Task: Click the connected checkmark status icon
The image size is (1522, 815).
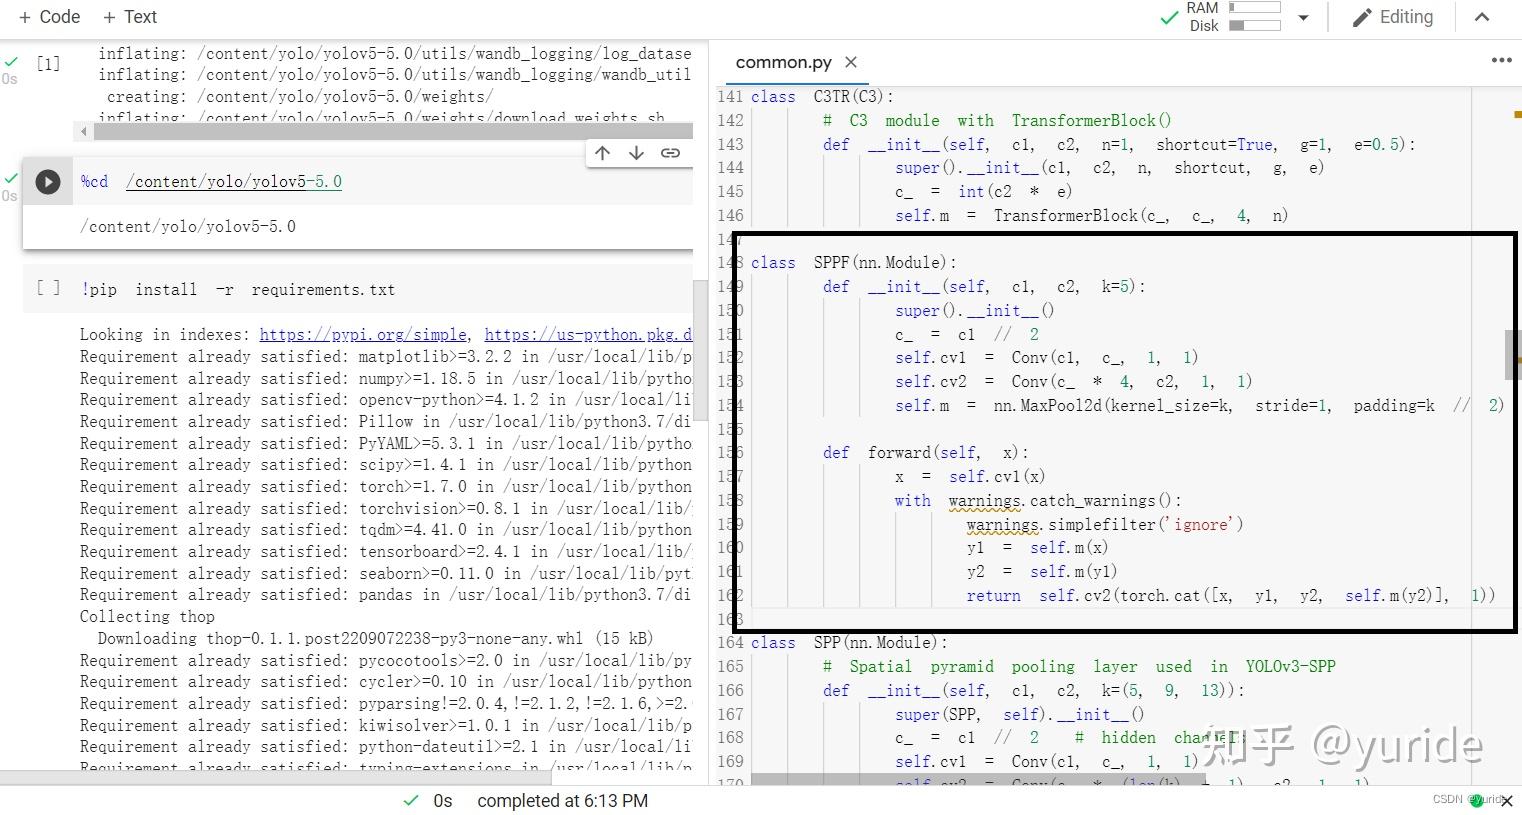Action: pos(1168,18)
